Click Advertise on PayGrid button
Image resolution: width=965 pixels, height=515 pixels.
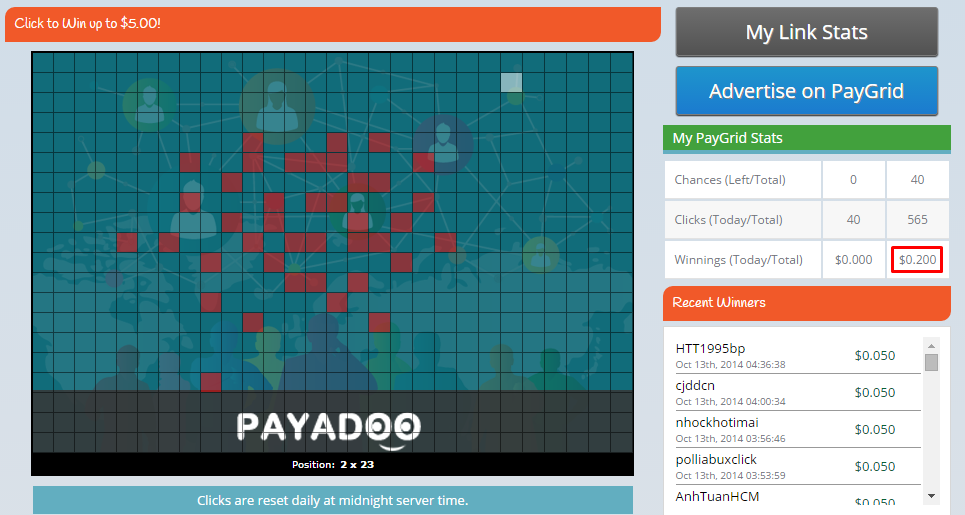coord(806,91)
